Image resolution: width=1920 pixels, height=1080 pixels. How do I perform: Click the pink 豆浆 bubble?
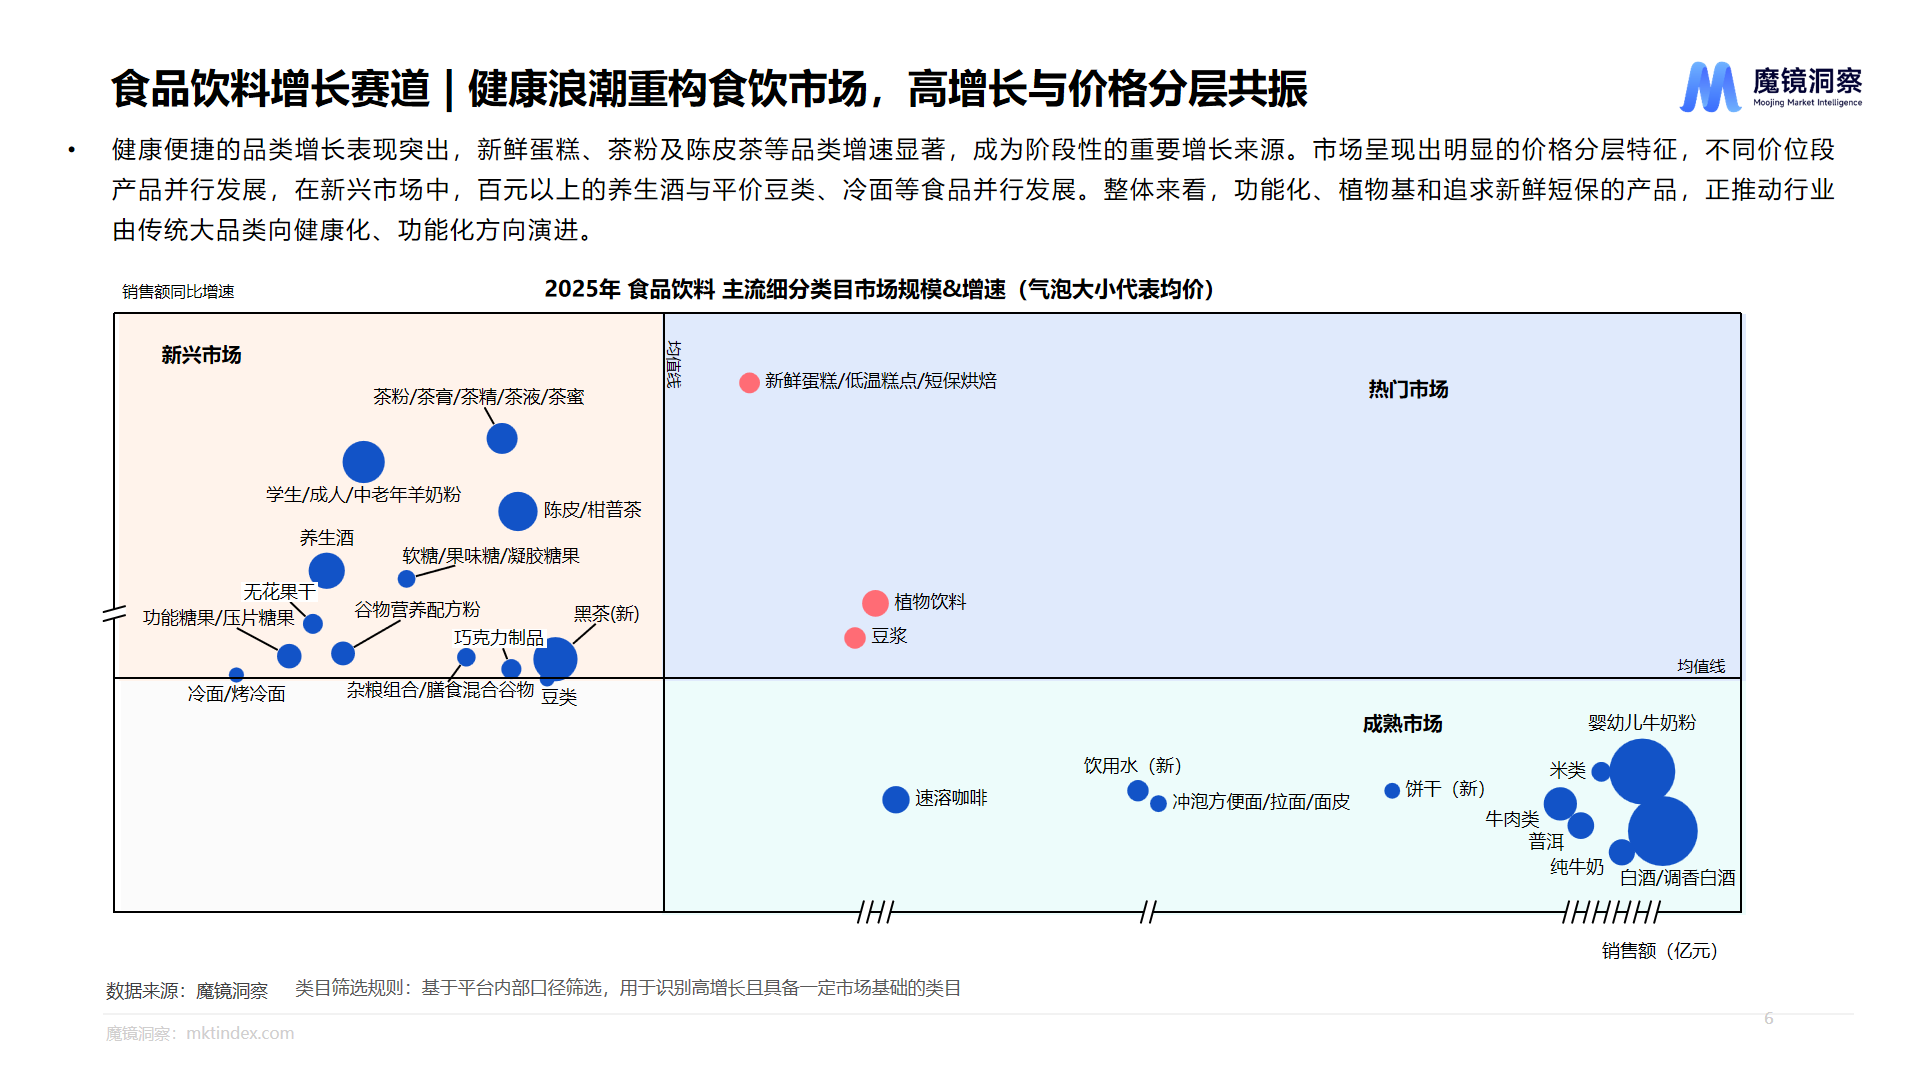[855, 638]
